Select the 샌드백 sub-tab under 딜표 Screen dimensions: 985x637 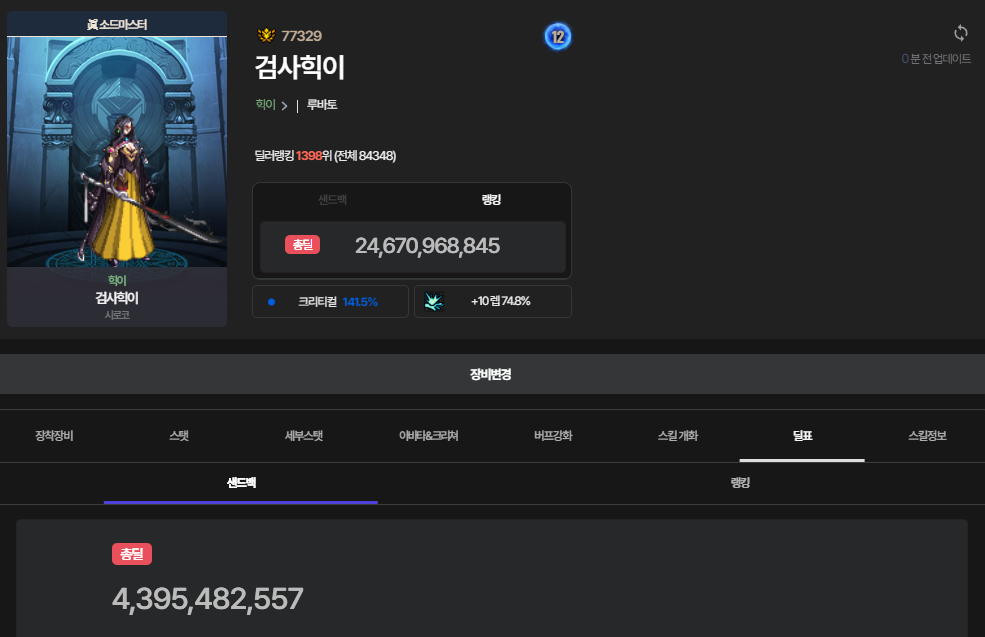pos(241,483)
